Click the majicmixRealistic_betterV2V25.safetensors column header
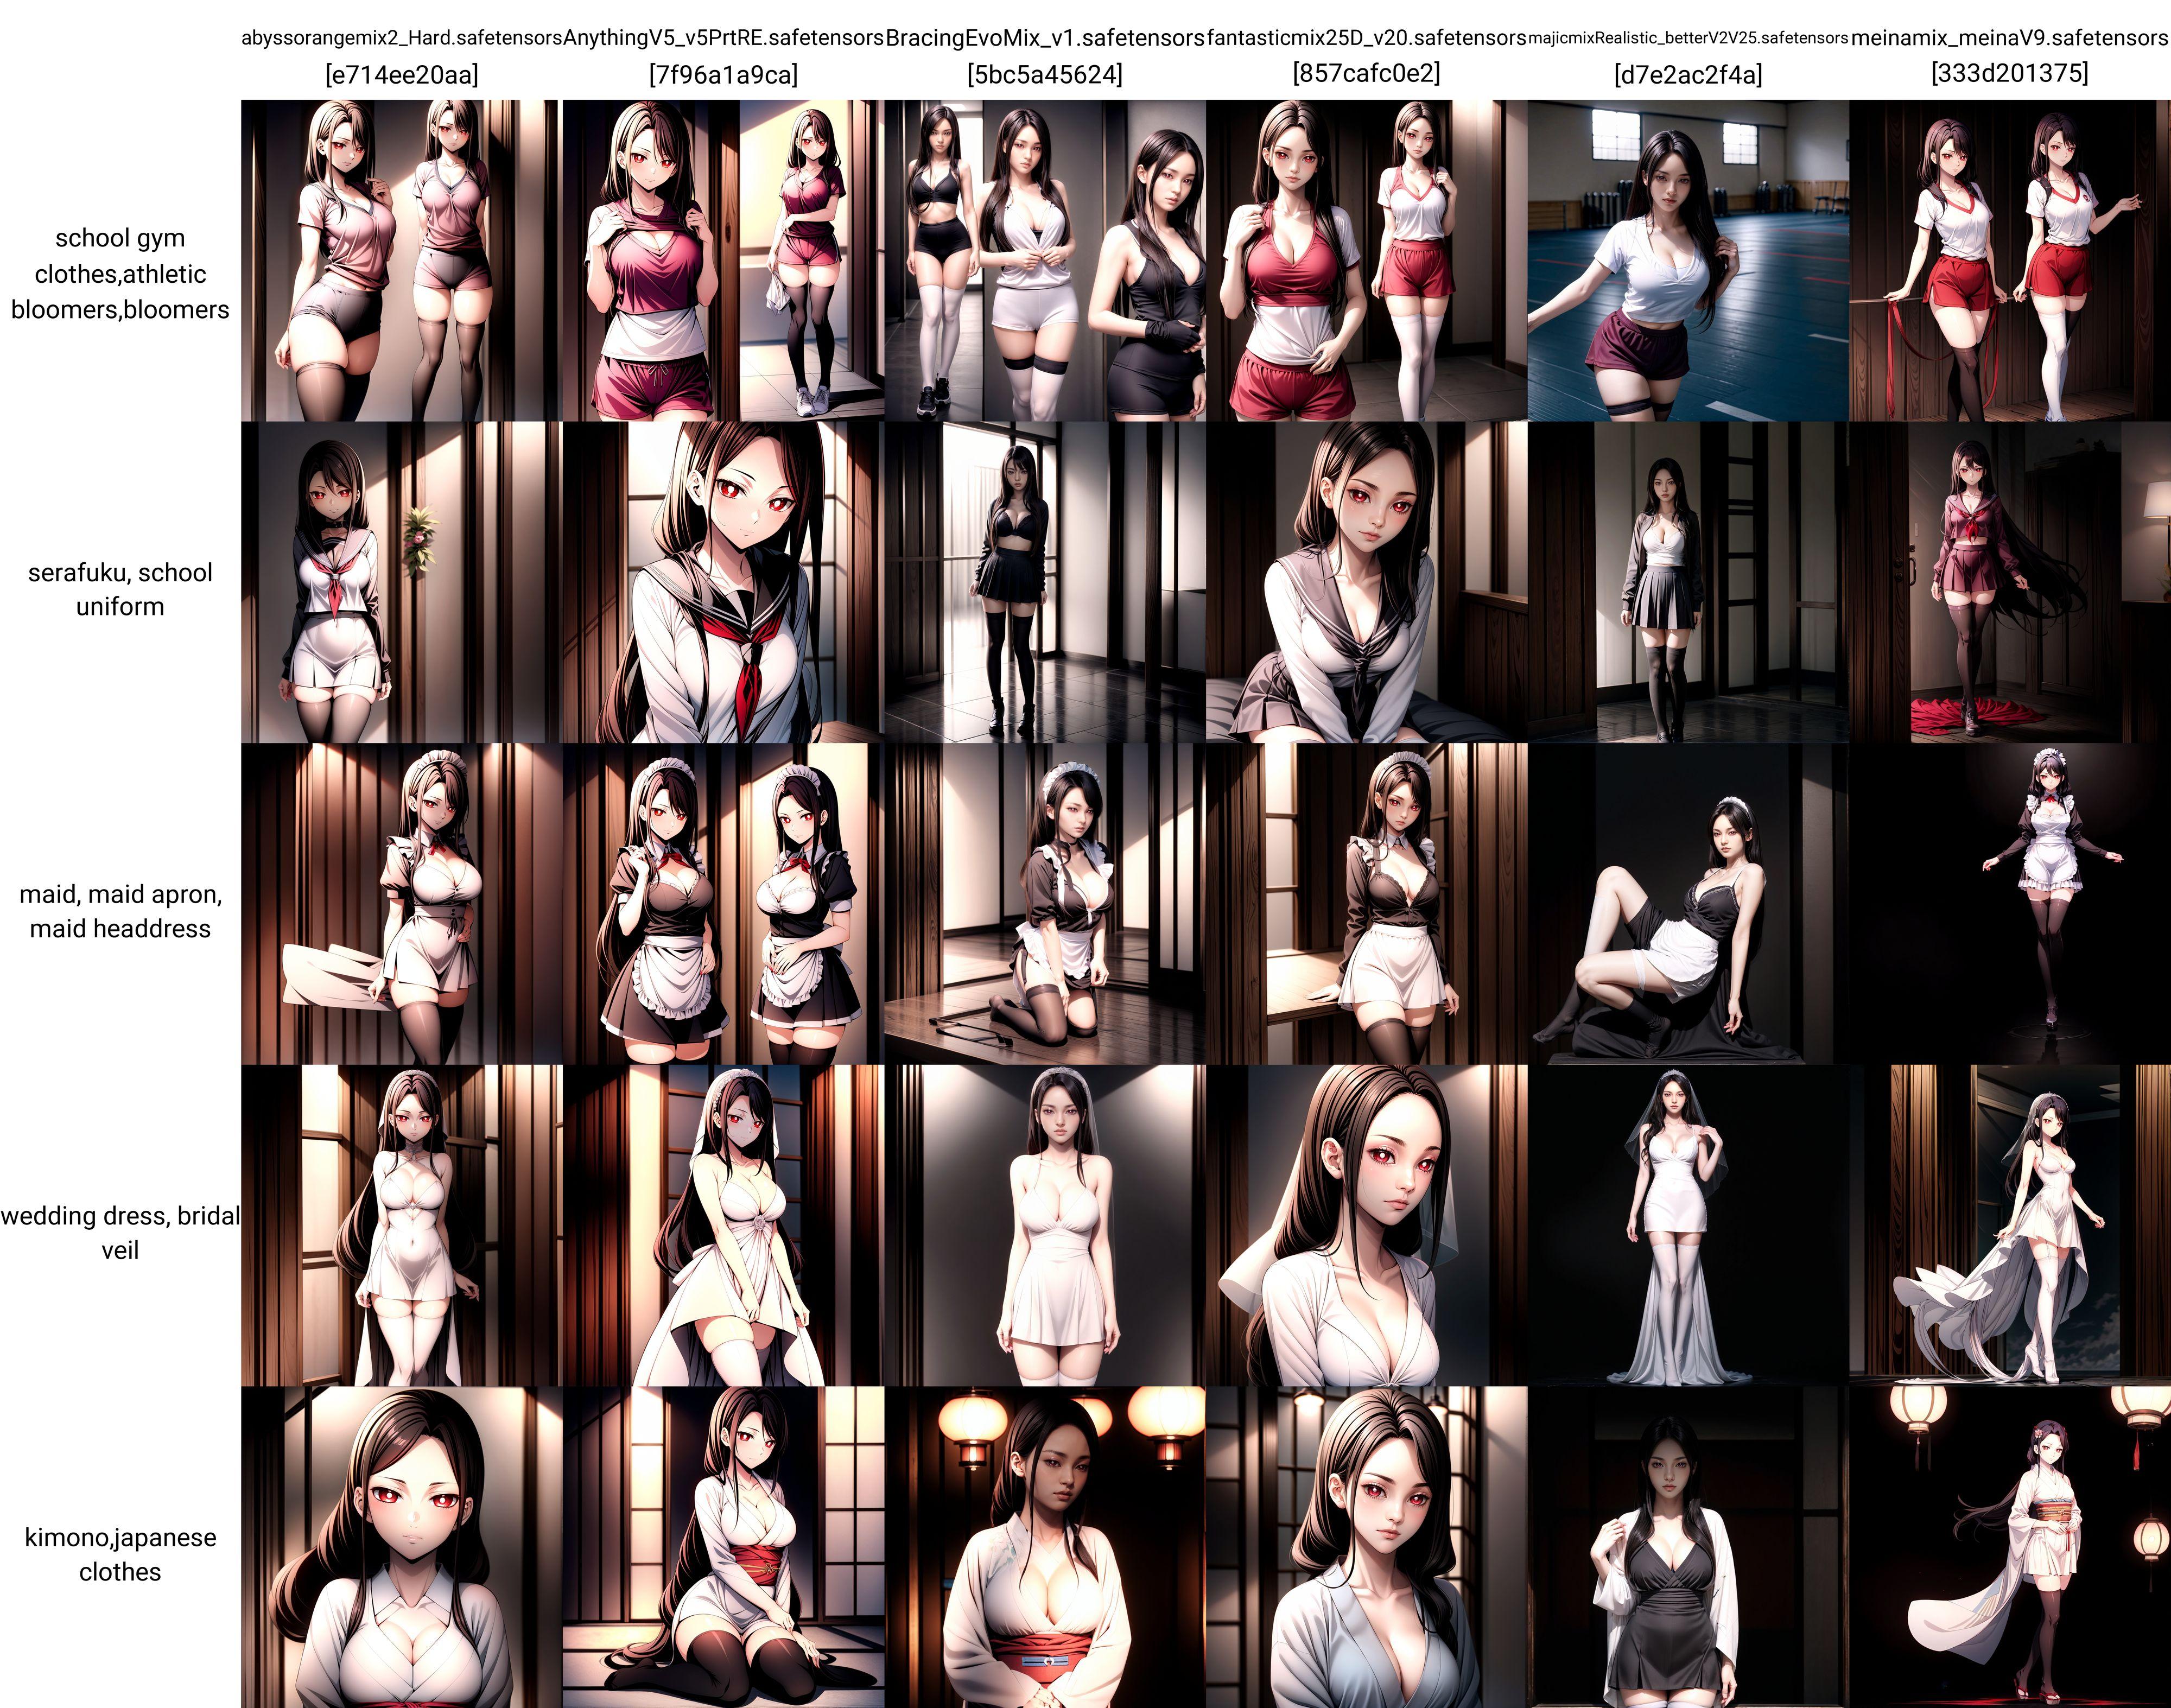Screen dimensions: 2171x1708 tap(1688, 39)
